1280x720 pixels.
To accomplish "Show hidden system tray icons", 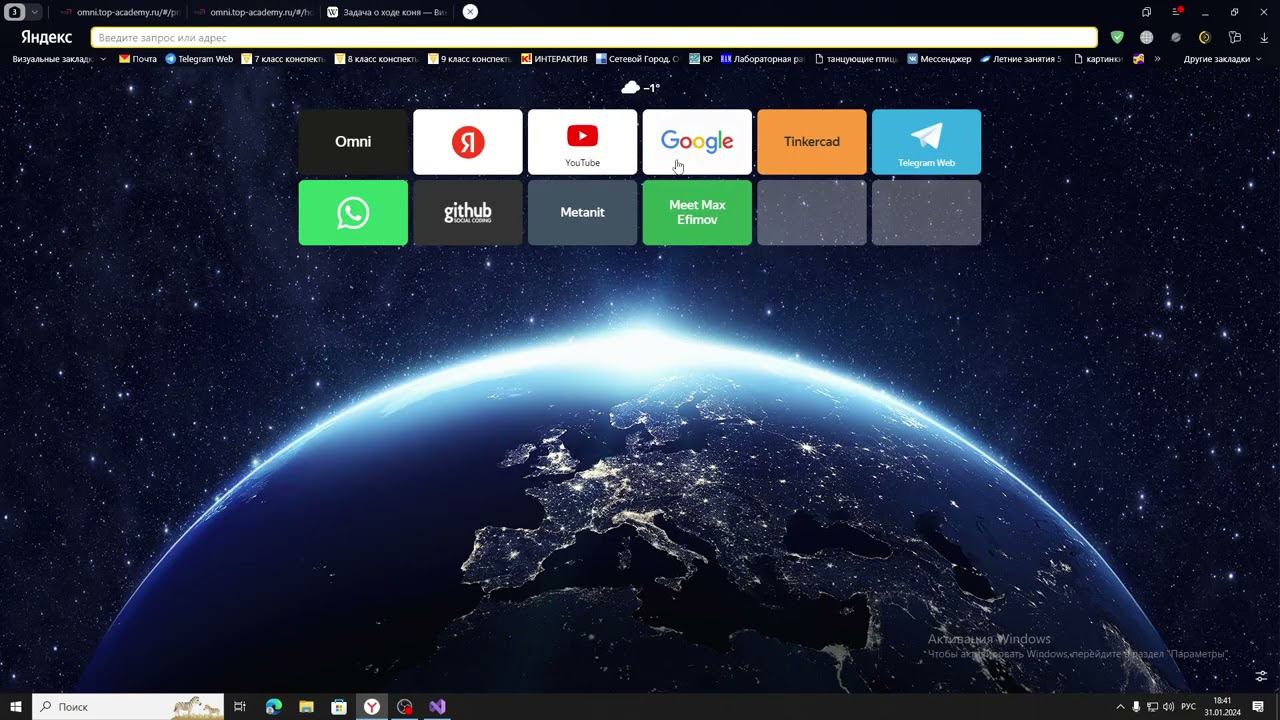I will click(x=1120, y=707).
